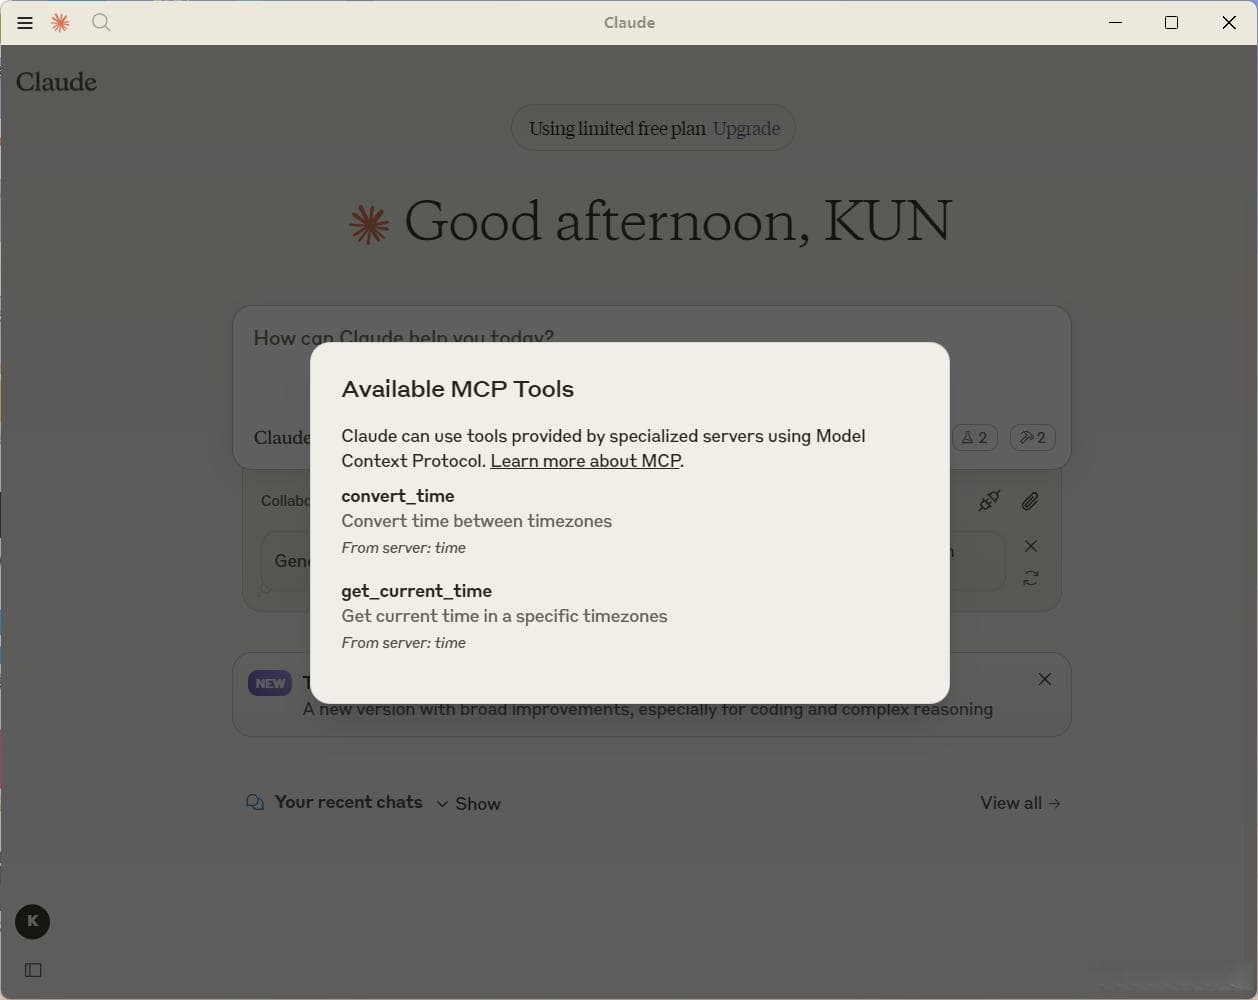
Task: Maximize the Claude window
Action: (x=1172, y=22)
